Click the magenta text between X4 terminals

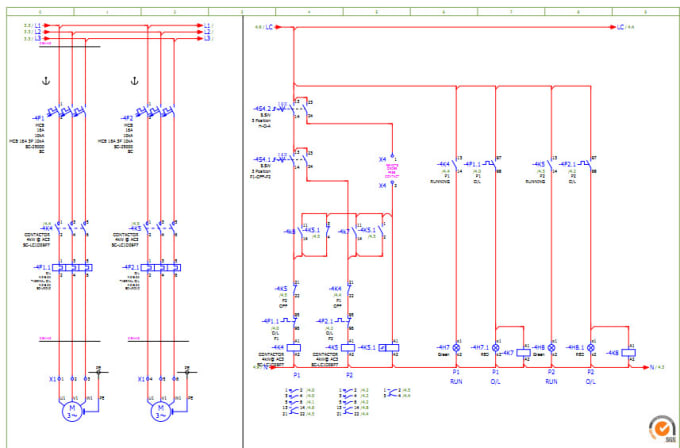[392, 171]
